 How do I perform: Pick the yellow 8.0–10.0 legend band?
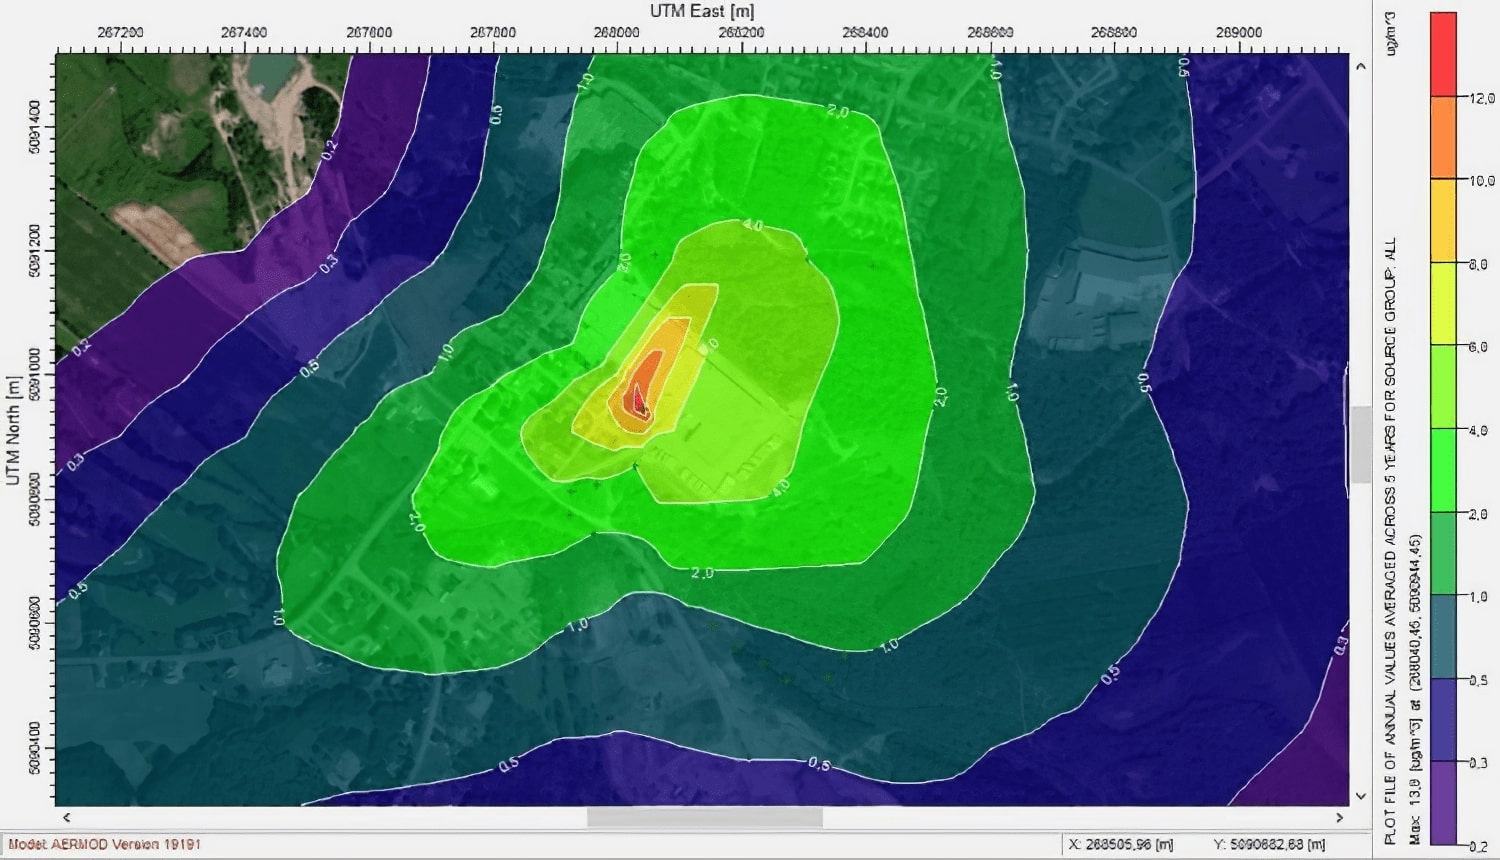point(1443,220)
